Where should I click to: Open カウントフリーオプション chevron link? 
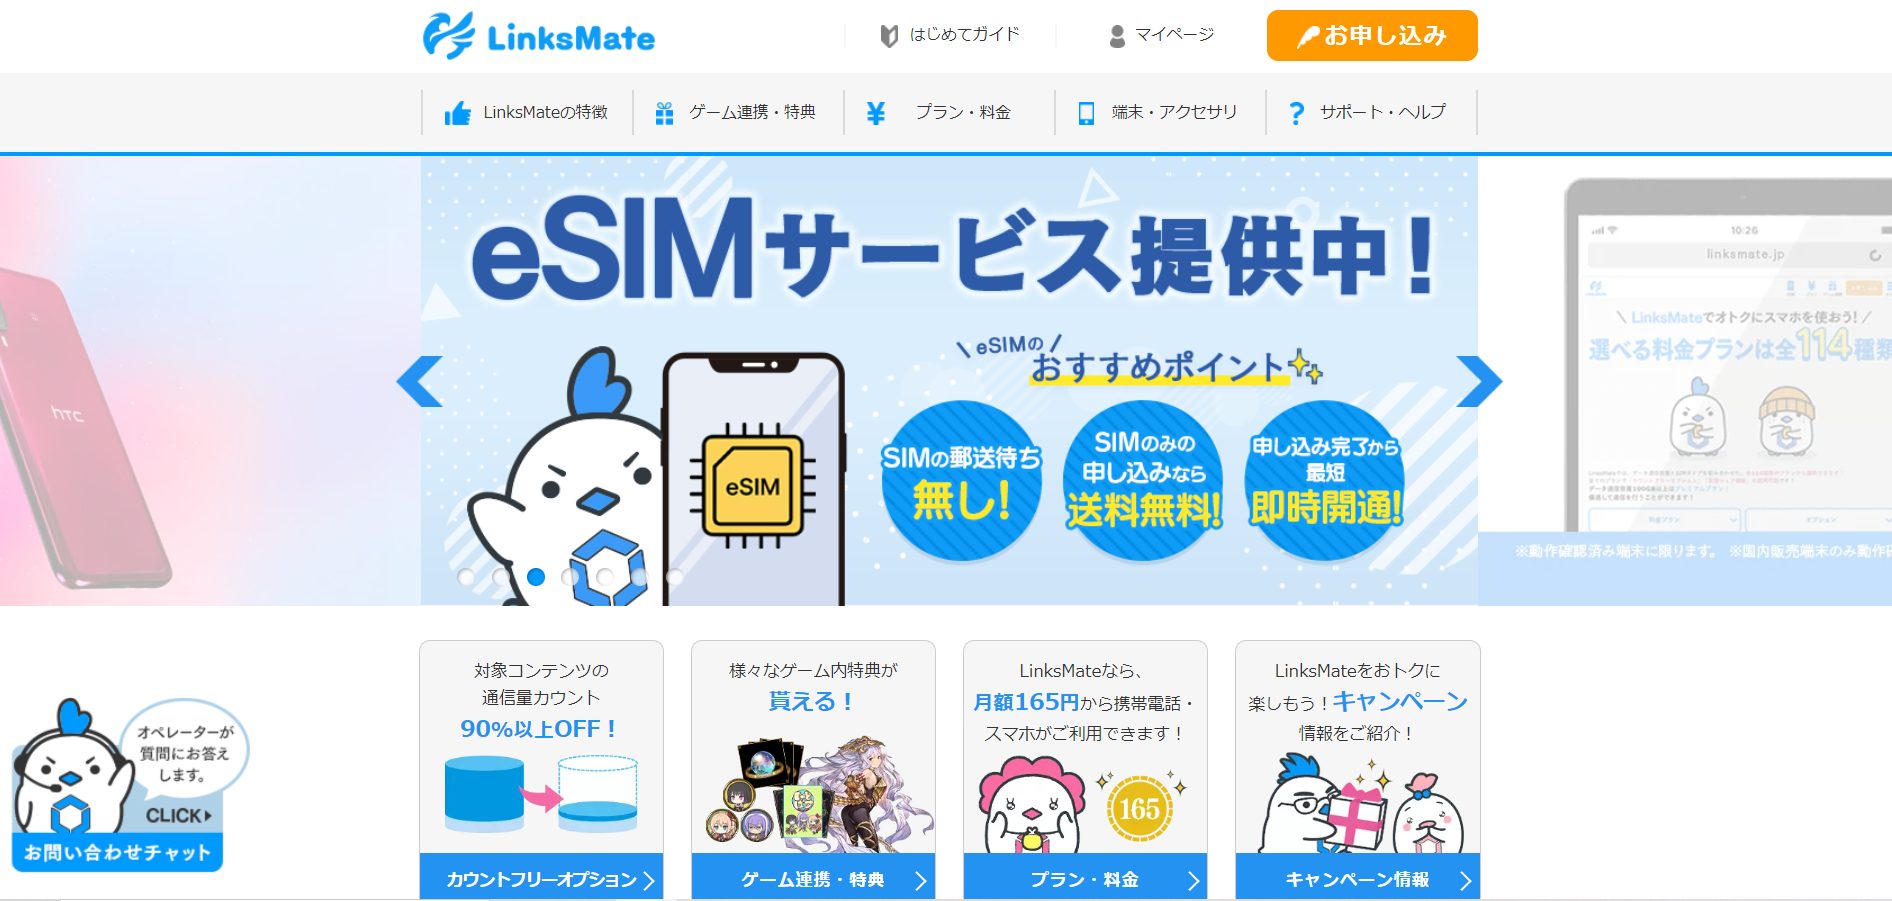541,879
